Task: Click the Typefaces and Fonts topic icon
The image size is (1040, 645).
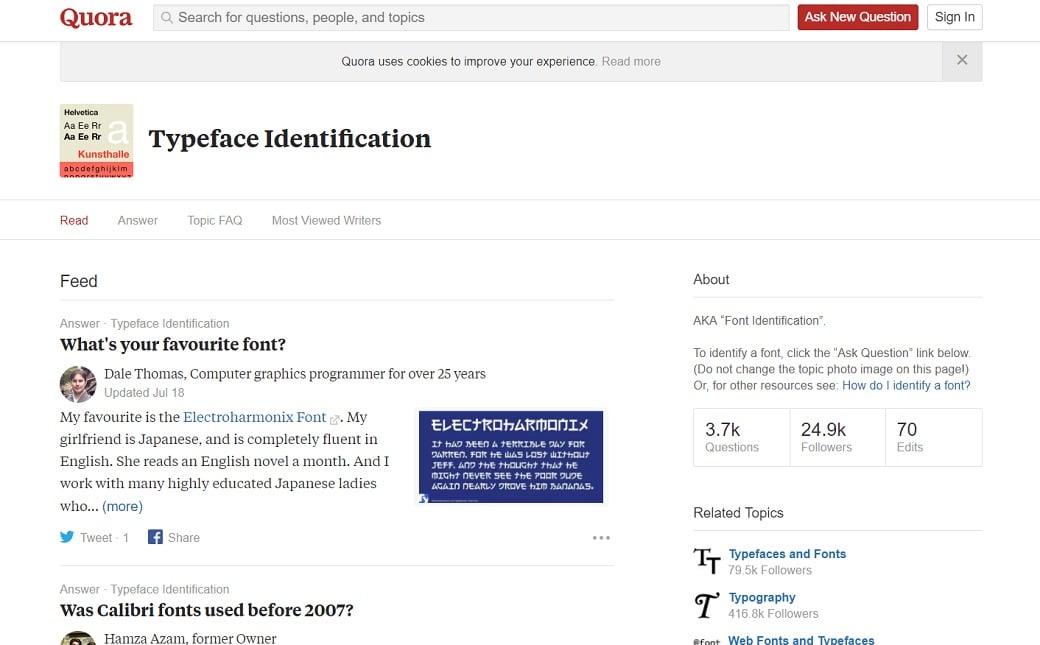Action: click(x=707, y=561)
